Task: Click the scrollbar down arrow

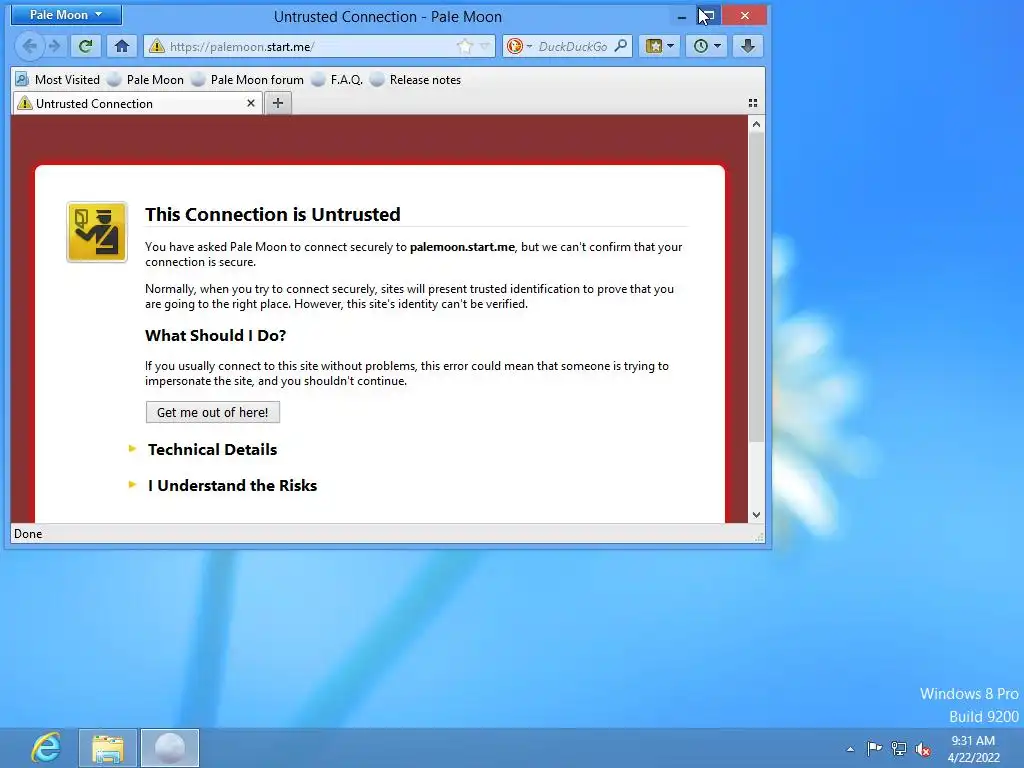Action: point(756,515)
